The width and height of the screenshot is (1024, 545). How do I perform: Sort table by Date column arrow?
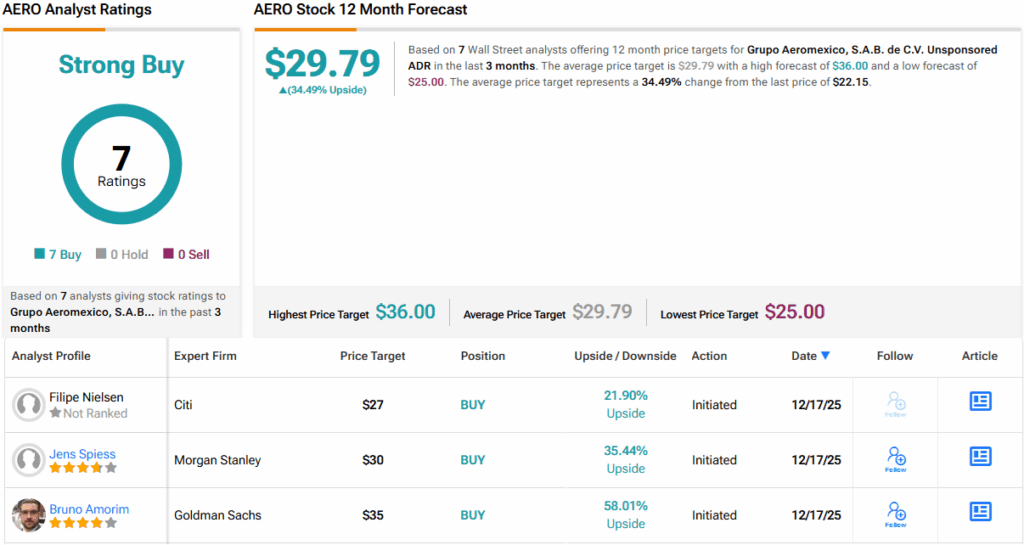click(x=825, y=356)
